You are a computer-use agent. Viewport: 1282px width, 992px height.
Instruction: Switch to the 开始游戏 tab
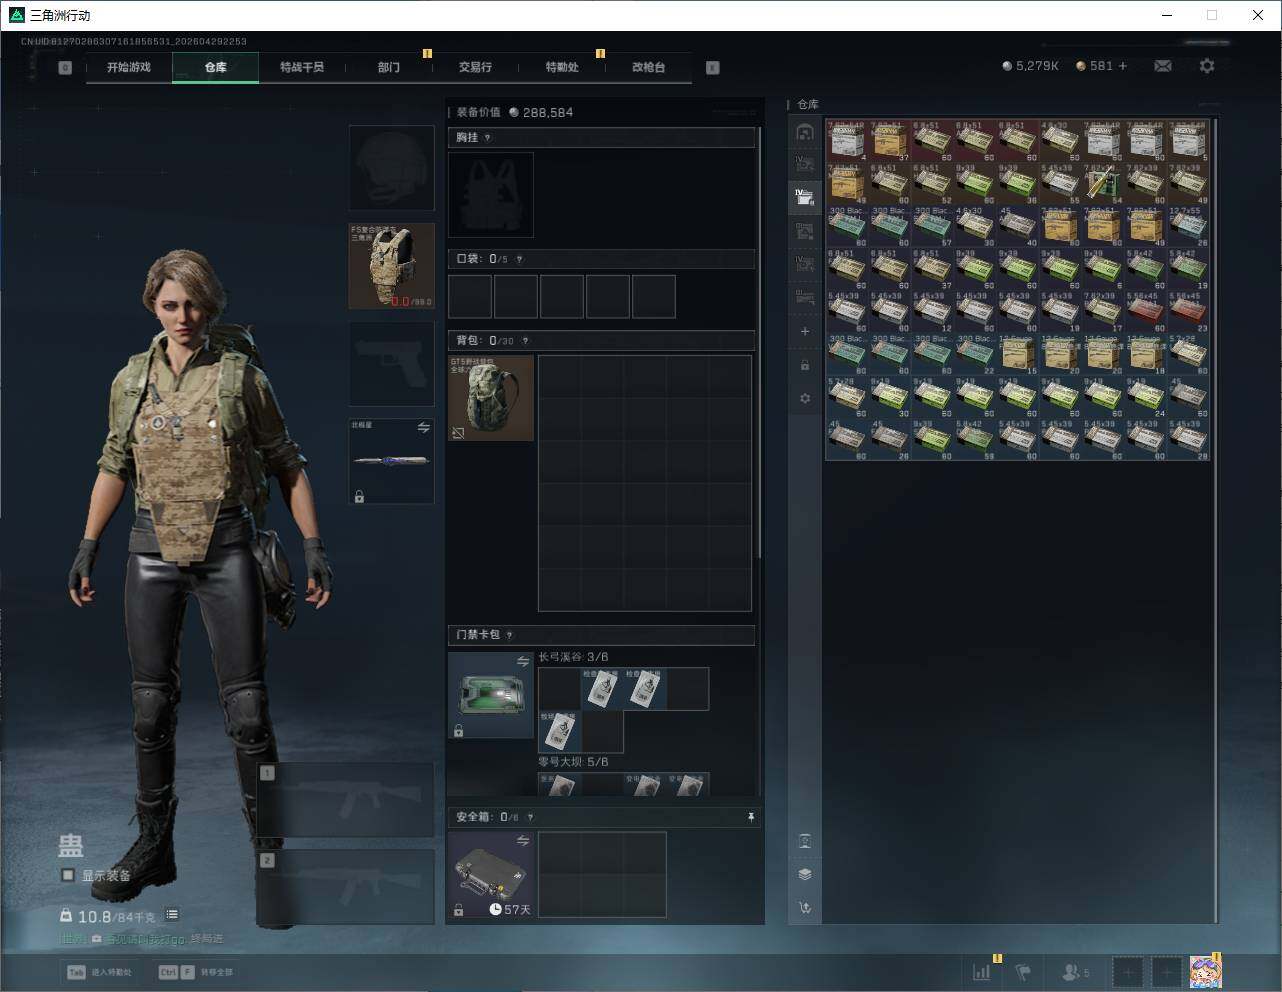click(x=129, y=67)
